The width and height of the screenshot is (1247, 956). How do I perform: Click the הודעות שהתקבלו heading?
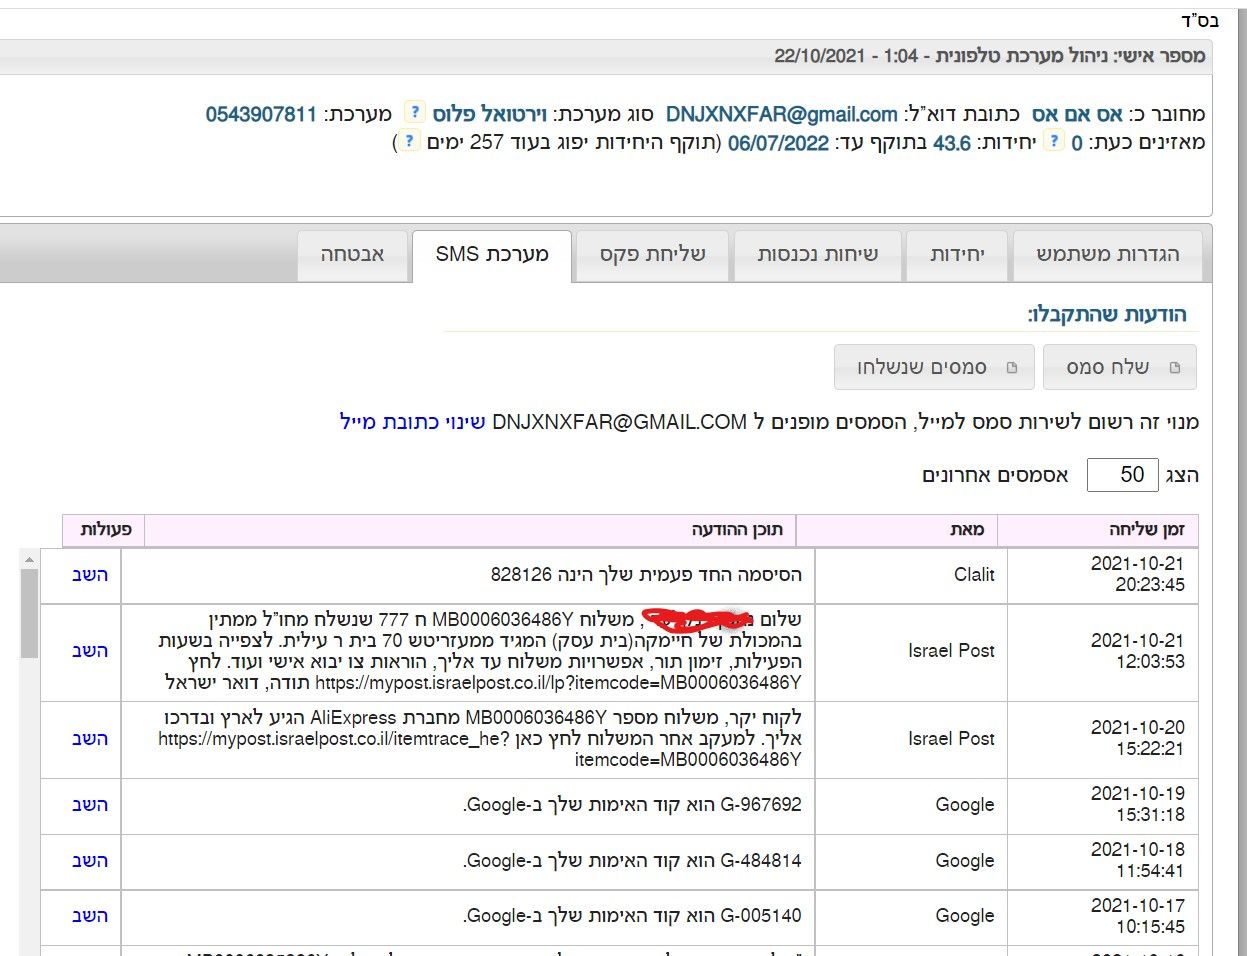1107,315
